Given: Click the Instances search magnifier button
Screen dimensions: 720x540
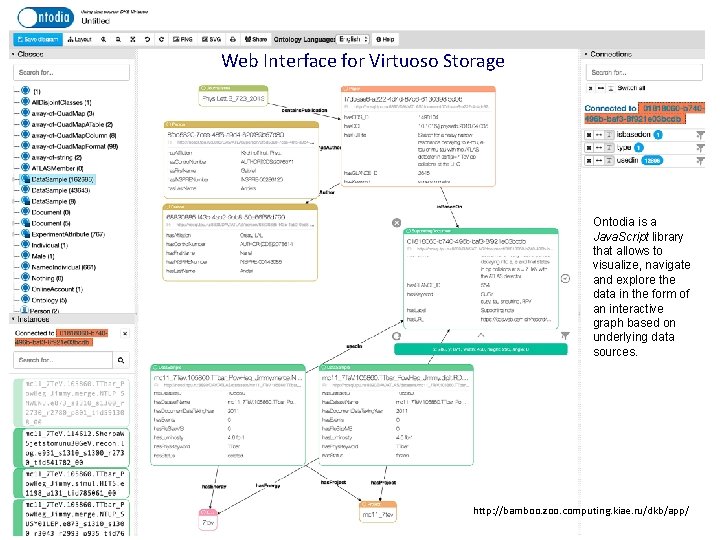Looking at the screenshot, I should (x=121, y=360).
